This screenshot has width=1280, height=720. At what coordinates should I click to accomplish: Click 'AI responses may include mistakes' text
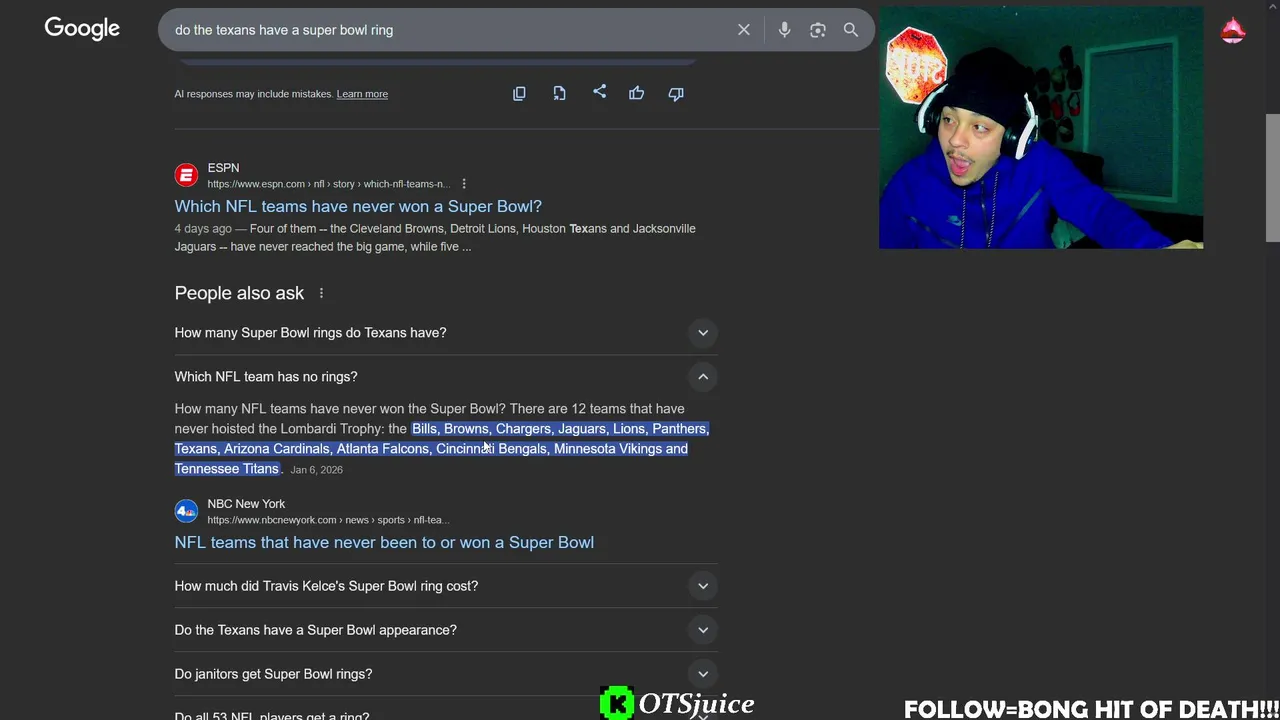(254, 94)
